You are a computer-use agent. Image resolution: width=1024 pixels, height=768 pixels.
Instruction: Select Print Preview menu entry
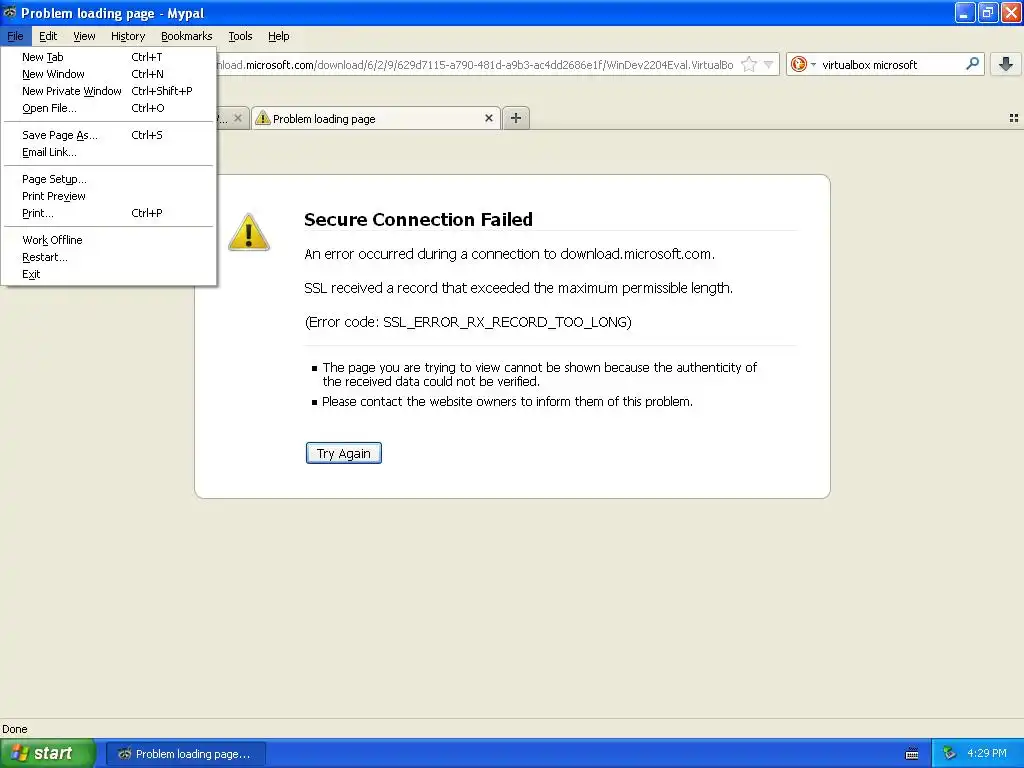[108, 196]
